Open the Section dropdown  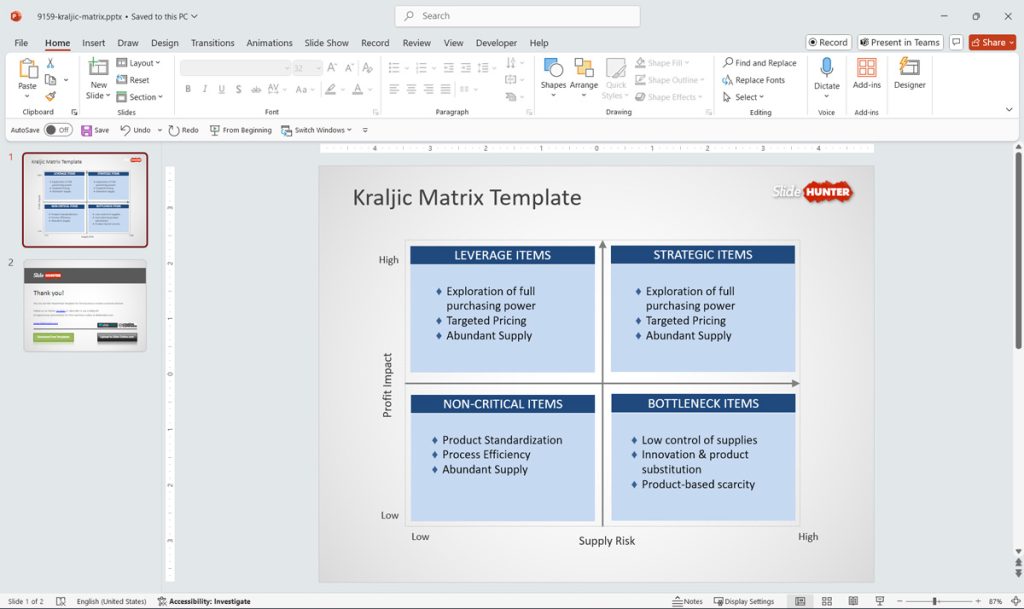click(x=140, y=97)
